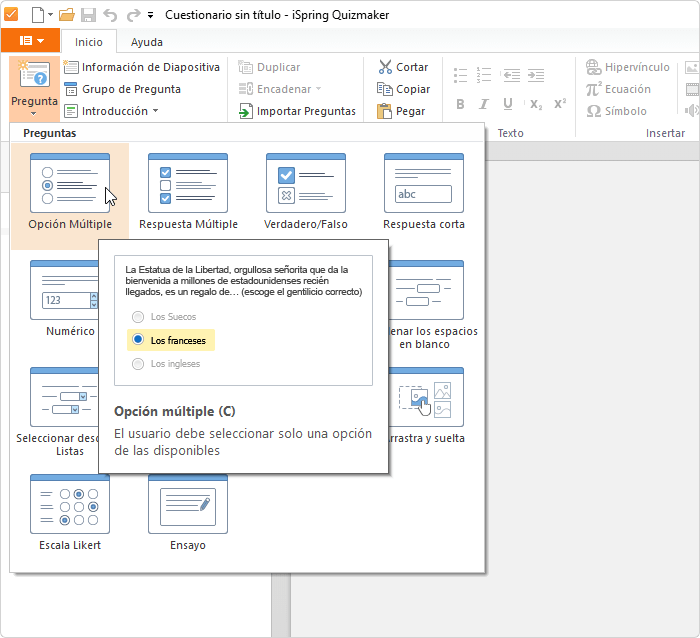Choose the Verdadero/Falso question type
Viewport: 700px width, 638px height.
306,192
